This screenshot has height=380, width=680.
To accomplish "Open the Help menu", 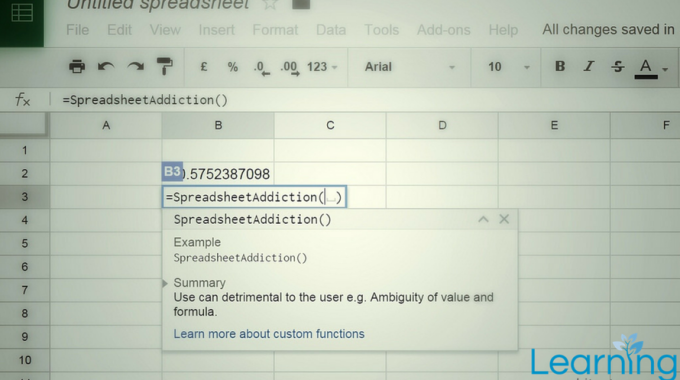I will 503,30.
